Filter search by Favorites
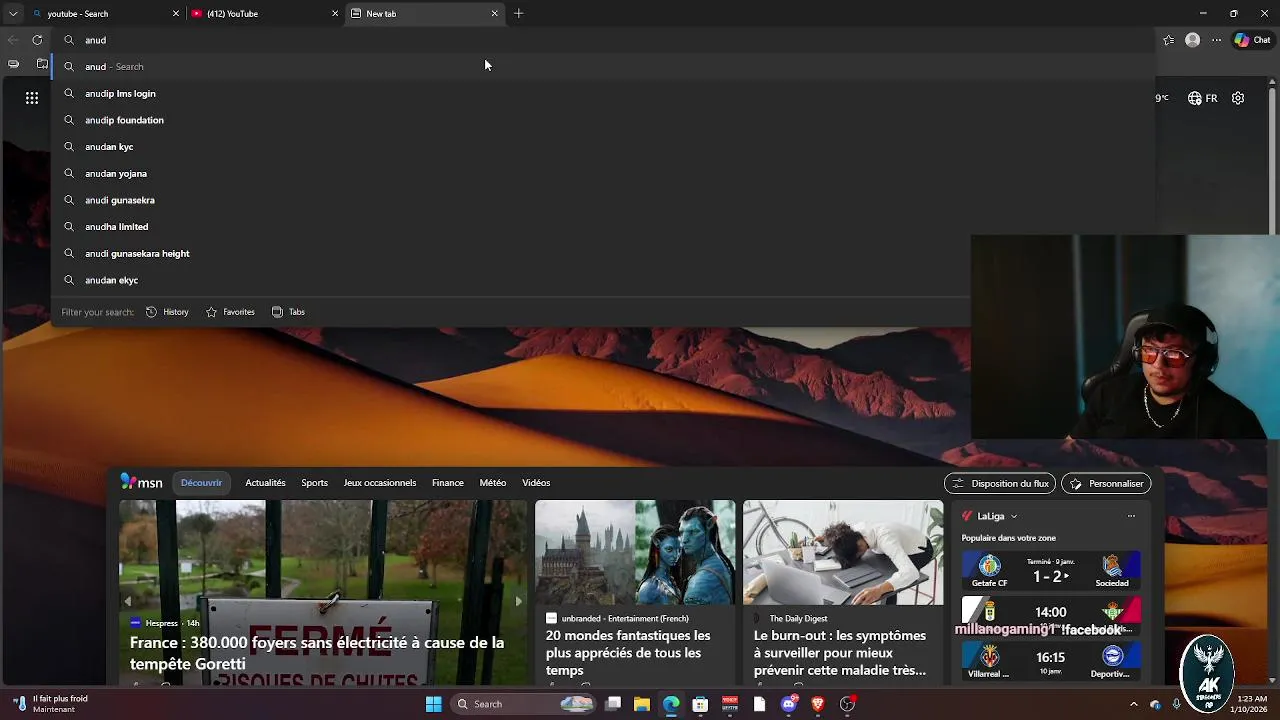This screenshot has width=1280, height=720. (230, 312)
